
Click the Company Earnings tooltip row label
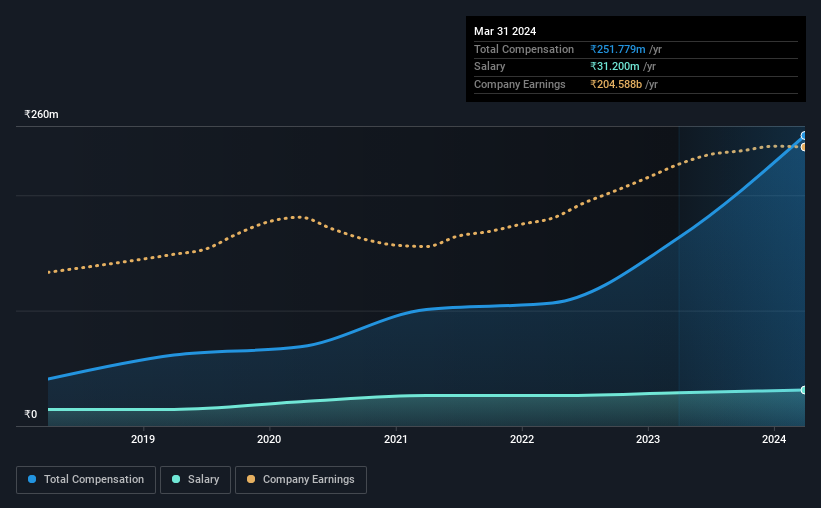[x=519, y=84]
